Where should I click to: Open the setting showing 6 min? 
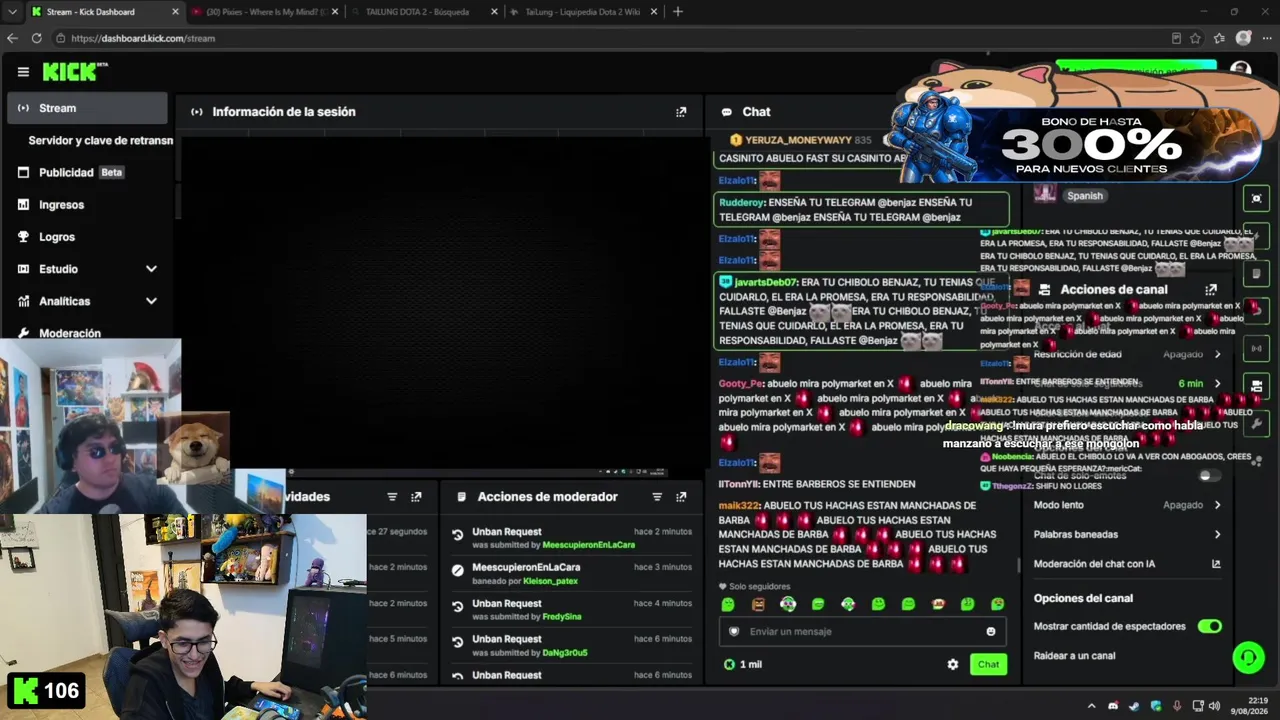[x=1127, y=384]
